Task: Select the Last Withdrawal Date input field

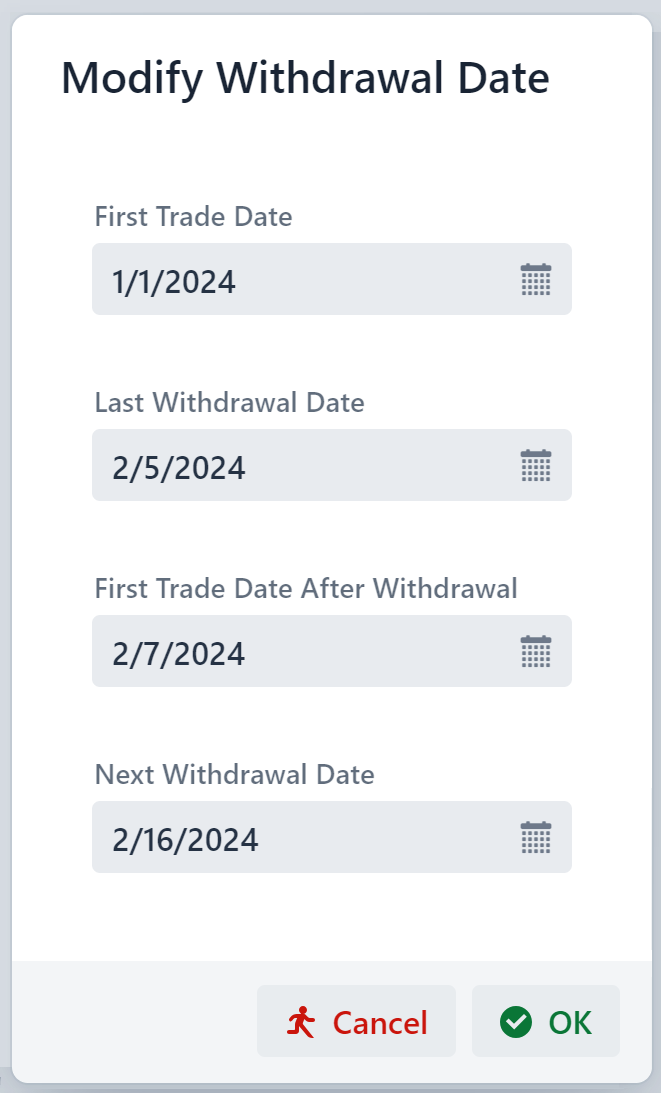Action: coord(300,465)
